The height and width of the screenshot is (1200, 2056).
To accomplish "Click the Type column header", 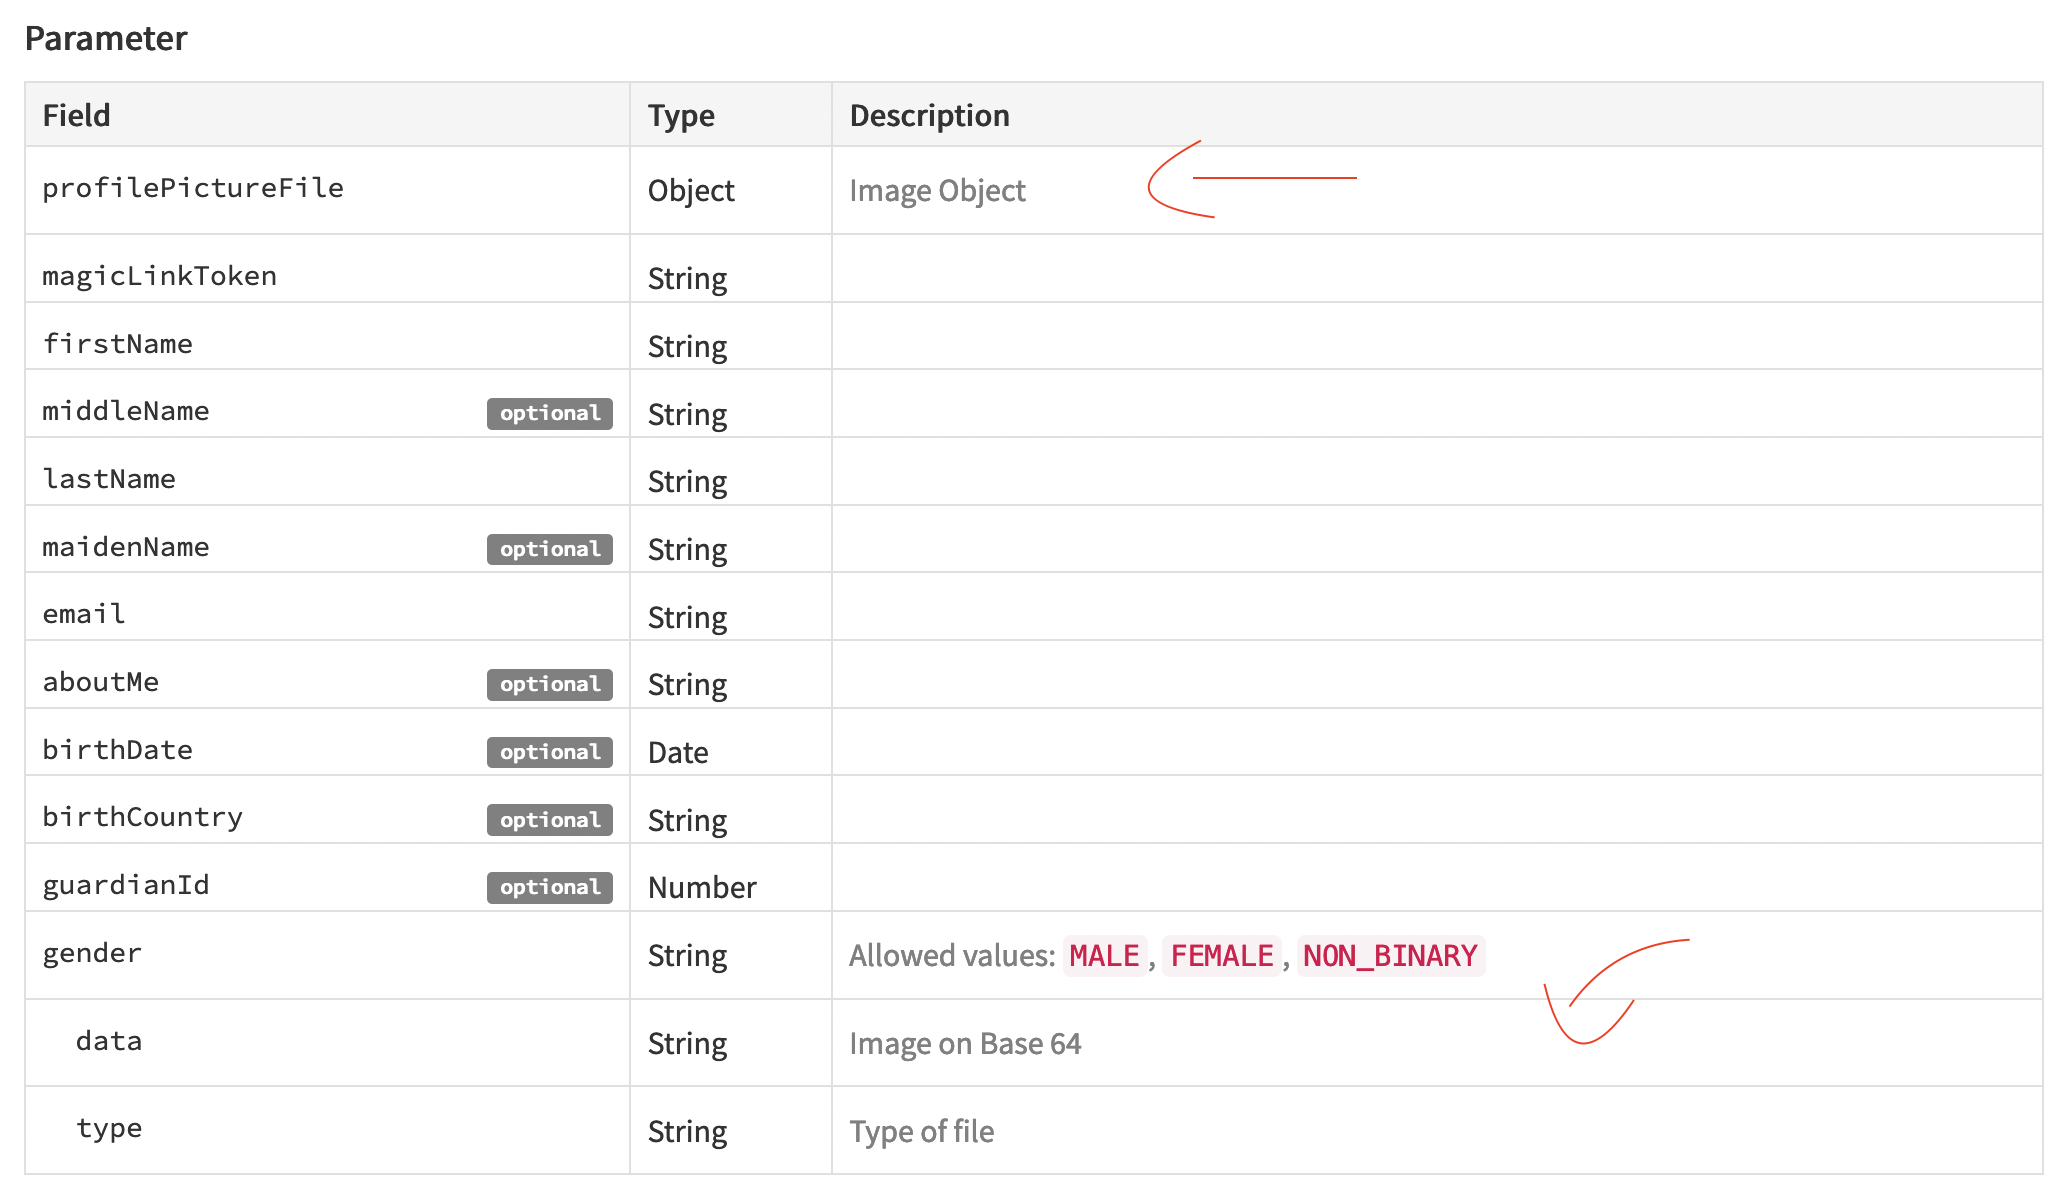I will coord(681,116).
